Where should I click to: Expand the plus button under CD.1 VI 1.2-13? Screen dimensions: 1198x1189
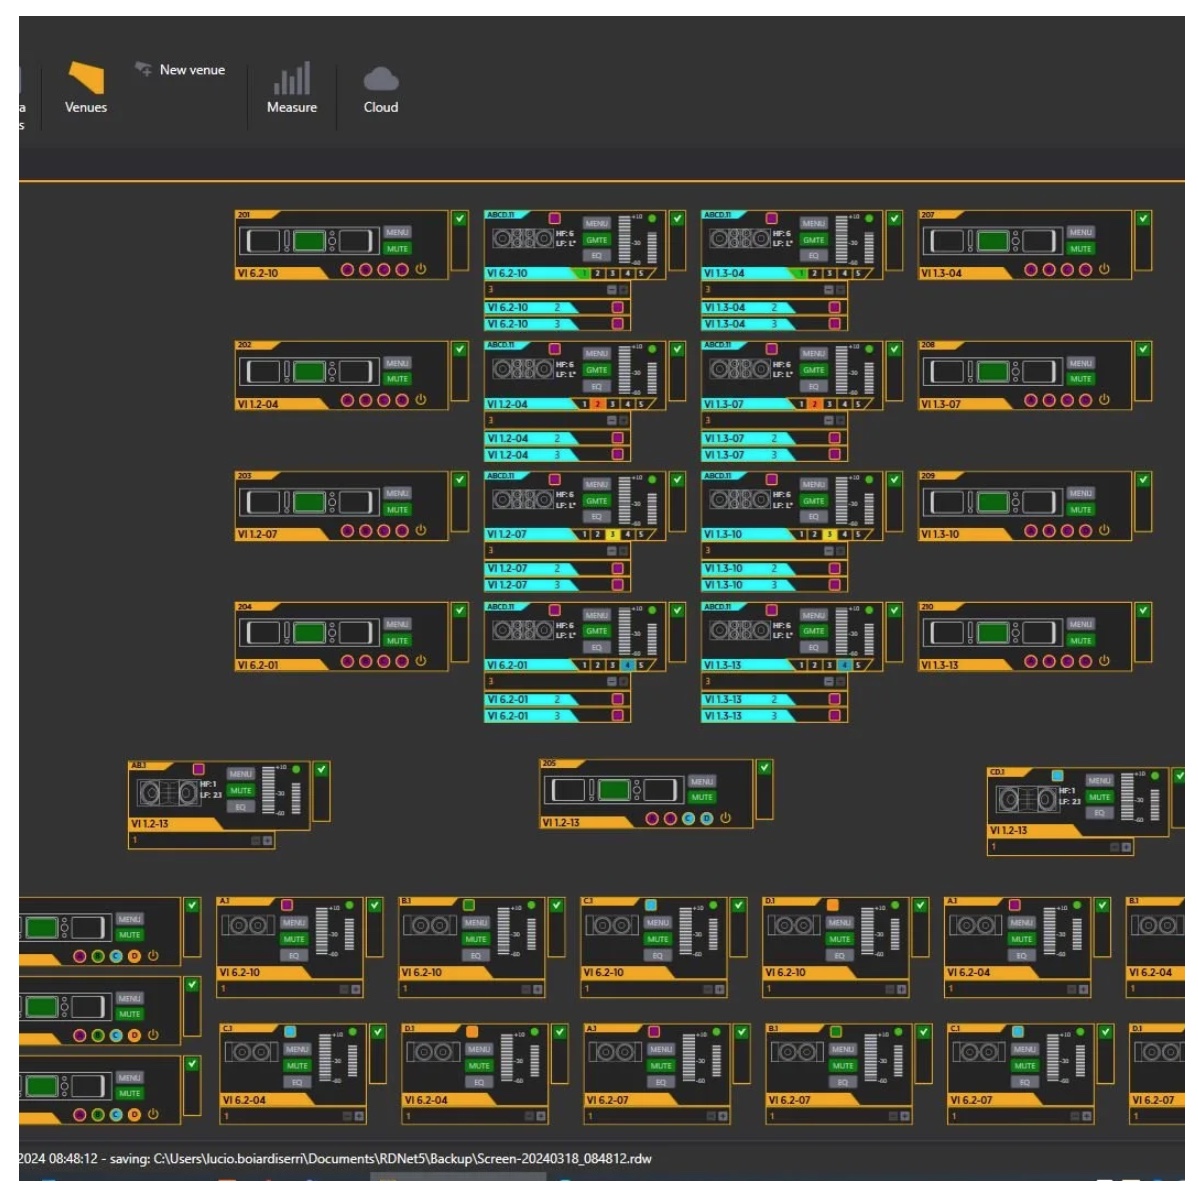1127,847
